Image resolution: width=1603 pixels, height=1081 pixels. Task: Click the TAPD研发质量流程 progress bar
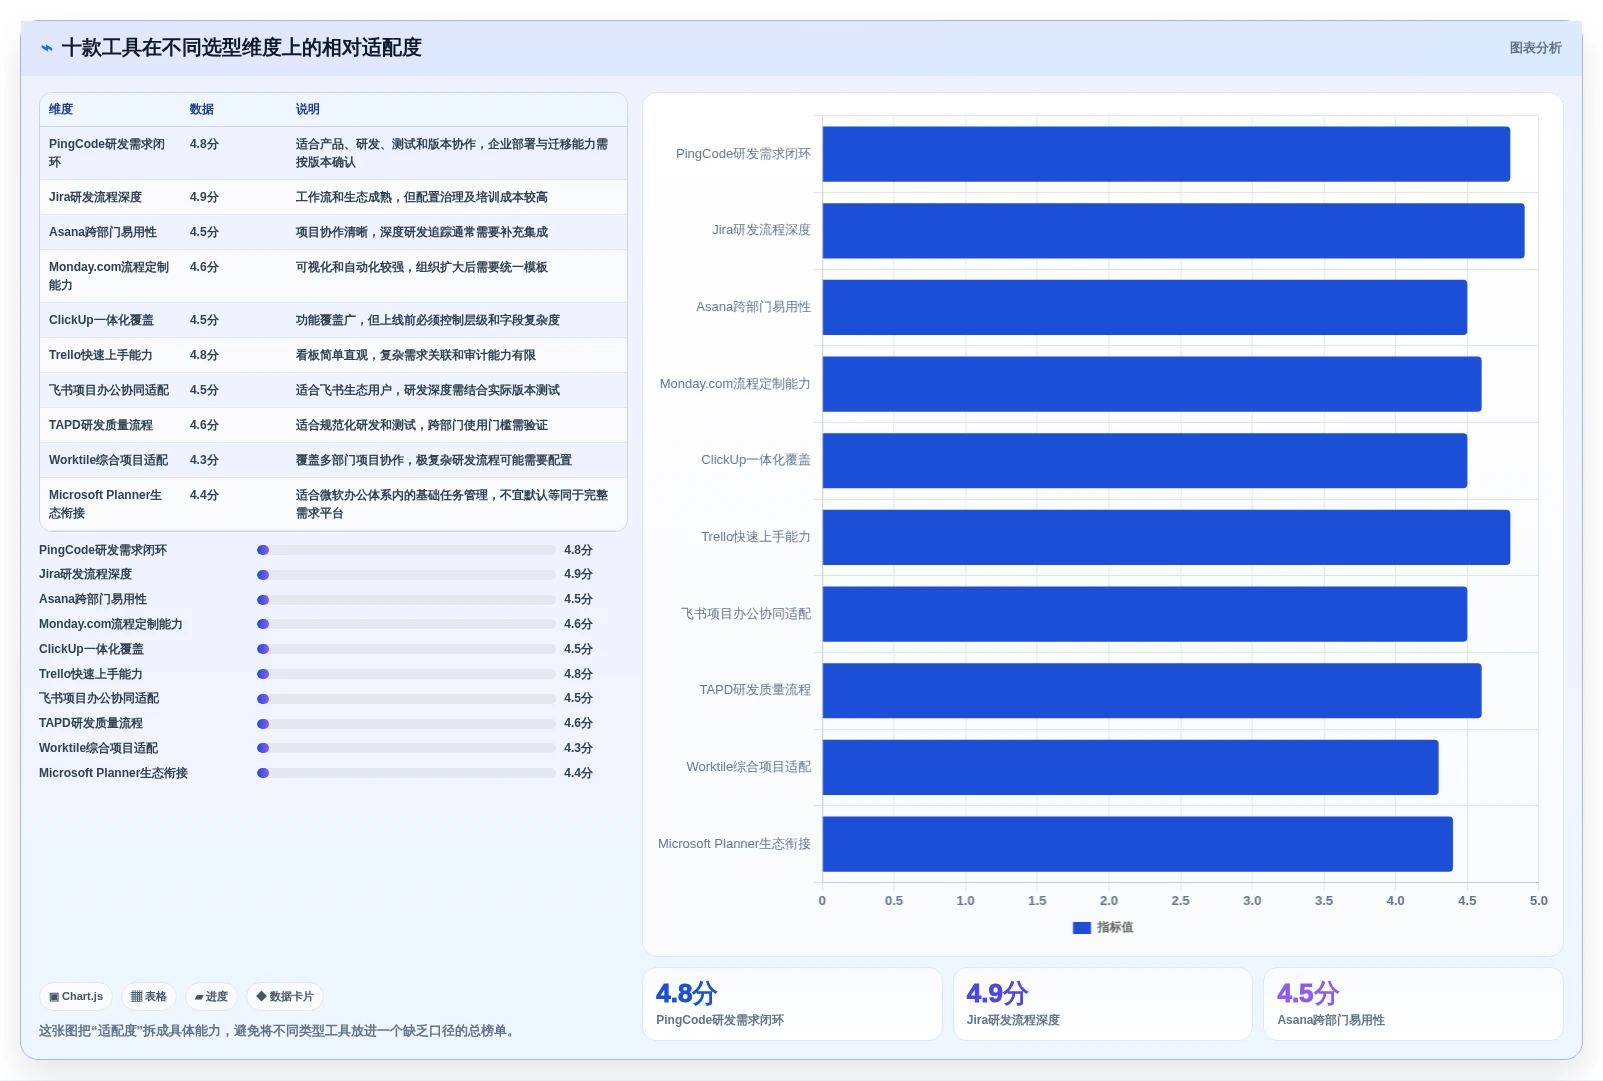point(406,724)
